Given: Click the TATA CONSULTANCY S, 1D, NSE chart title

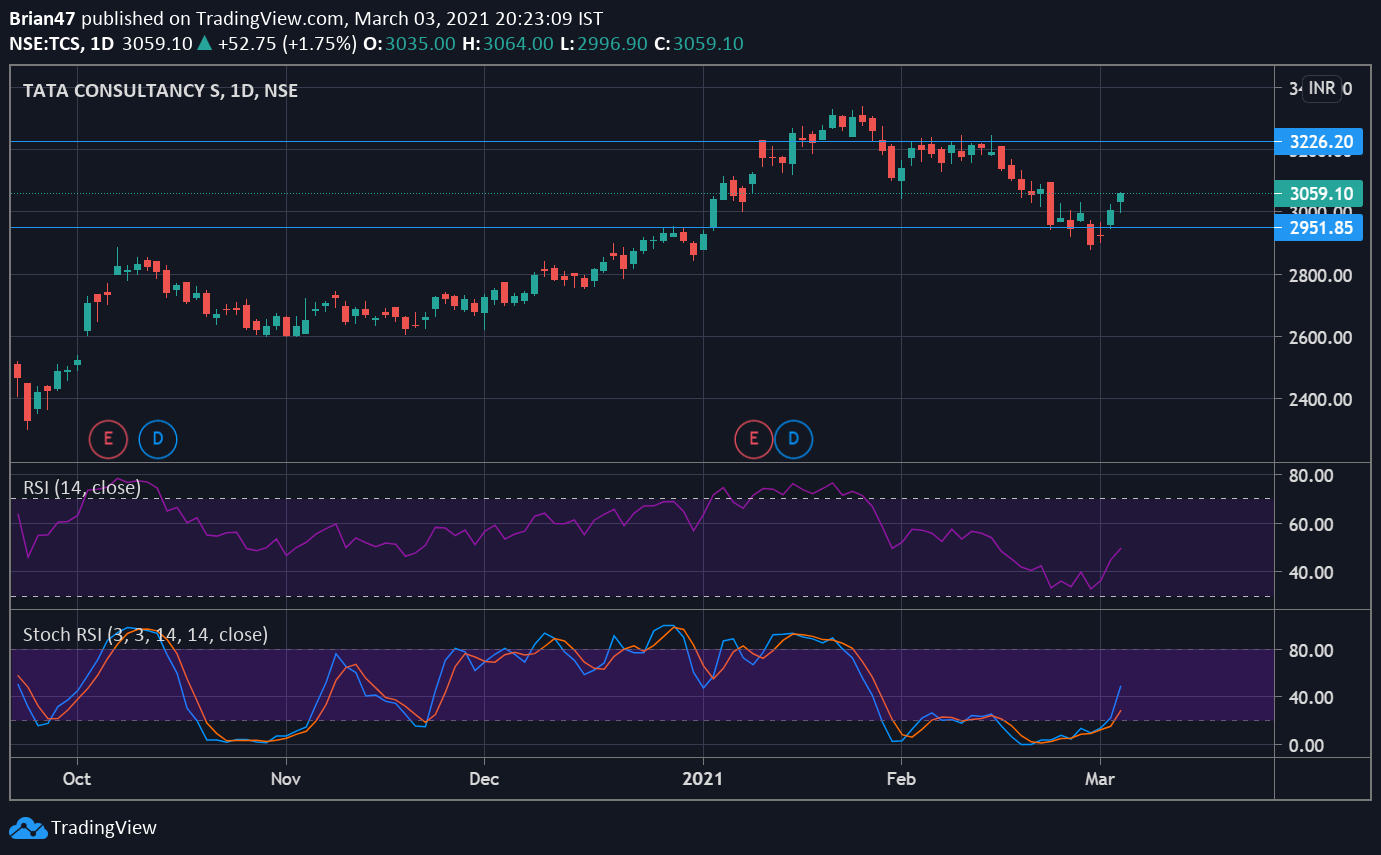Looking at the screenshot, I should (160, 90).
